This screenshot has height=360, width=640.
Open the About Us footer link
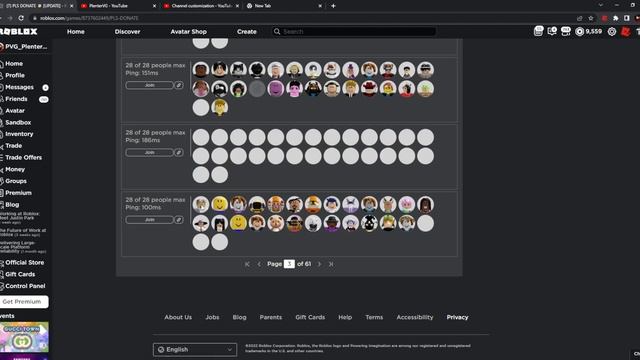click(x=178, y=317)
